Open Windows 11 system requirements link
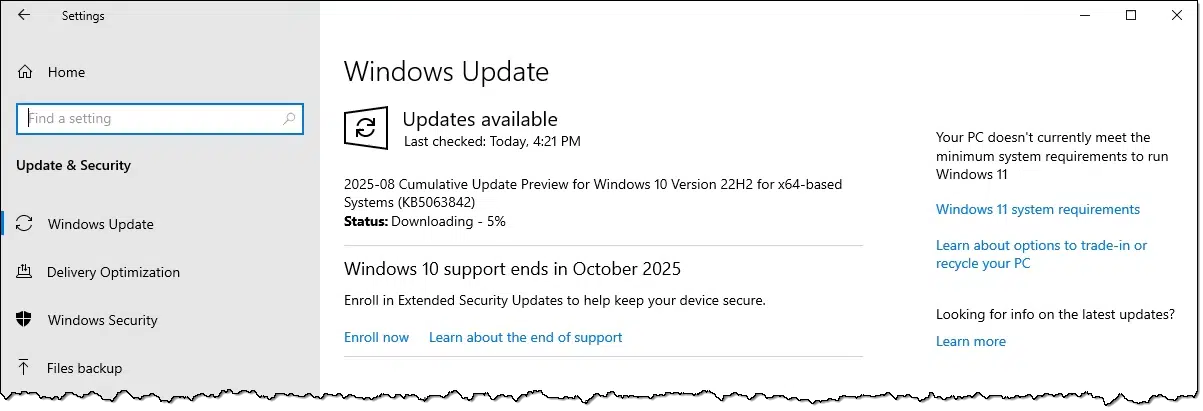Screen dimensions: 1203x411 click(x=1037, y=209)
